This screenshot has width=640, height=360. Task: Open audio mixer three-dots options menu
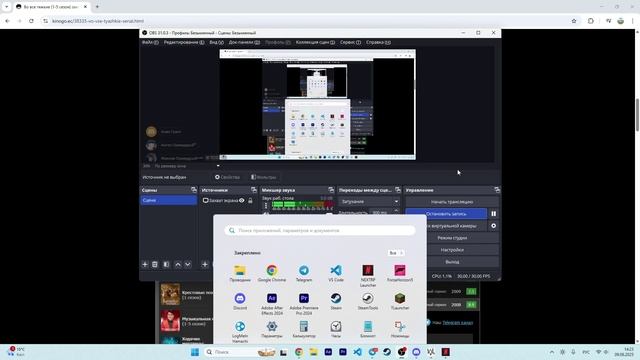point(266,205)
